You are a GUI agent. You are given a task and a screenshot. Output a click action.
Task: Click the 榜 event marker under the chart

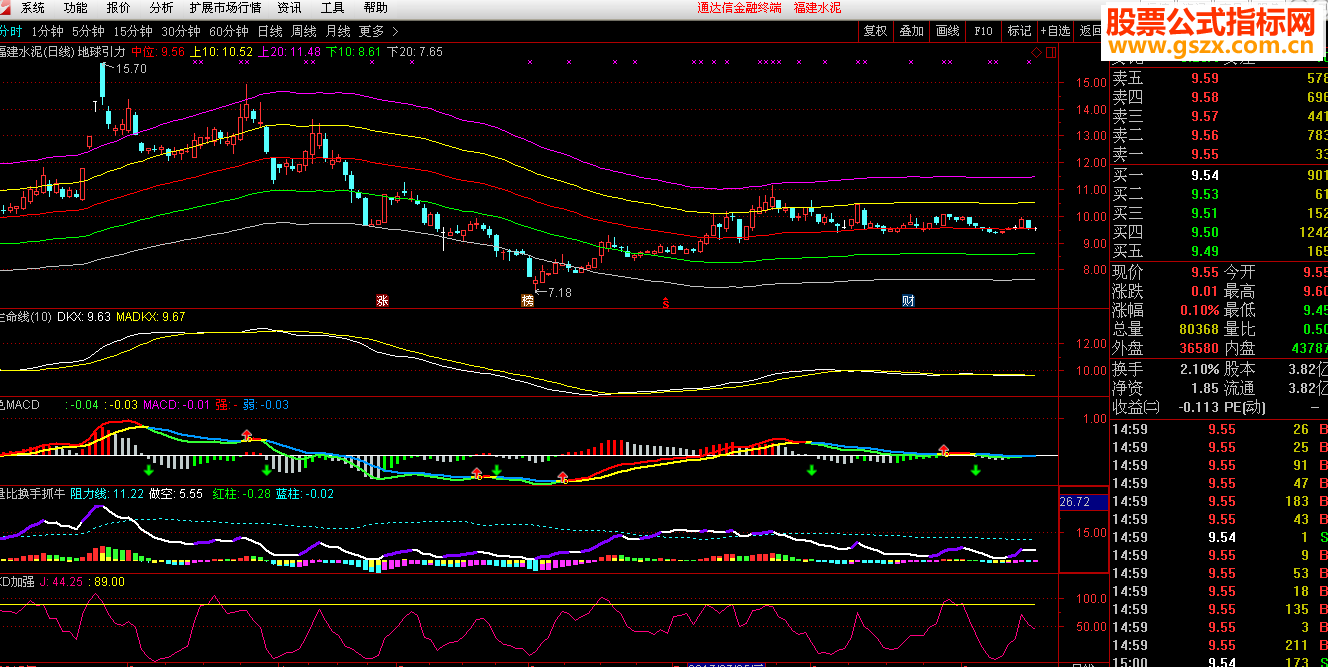[x=527, y=300]
